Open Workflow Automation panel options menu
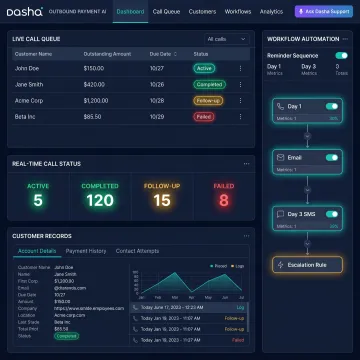The height and width of the screenshot is (360, 360). pyautogui.click(x=345, y=39)
